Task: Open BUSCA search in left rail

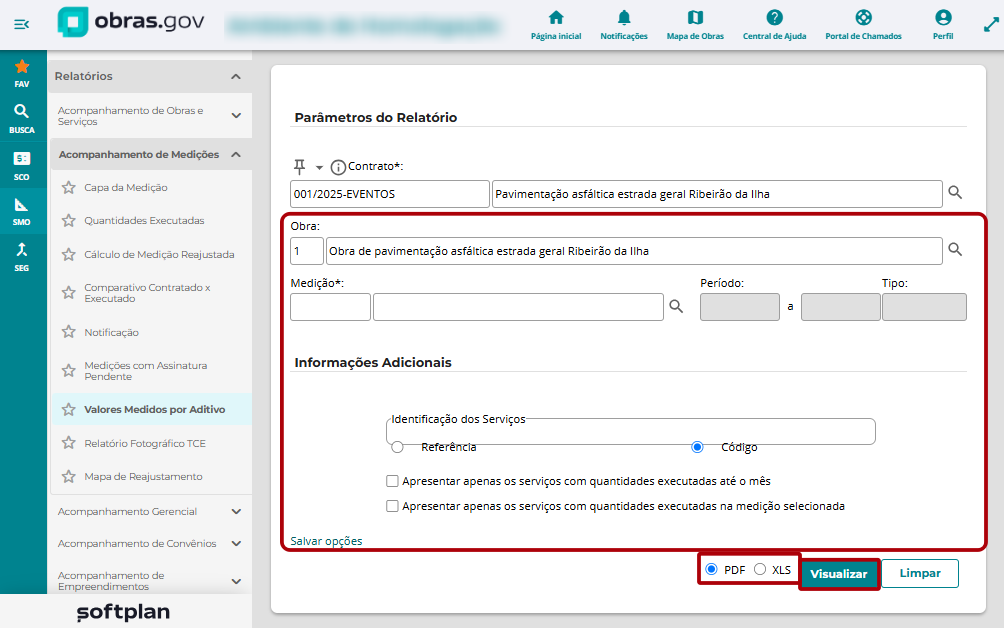Action: coord(22,118)
